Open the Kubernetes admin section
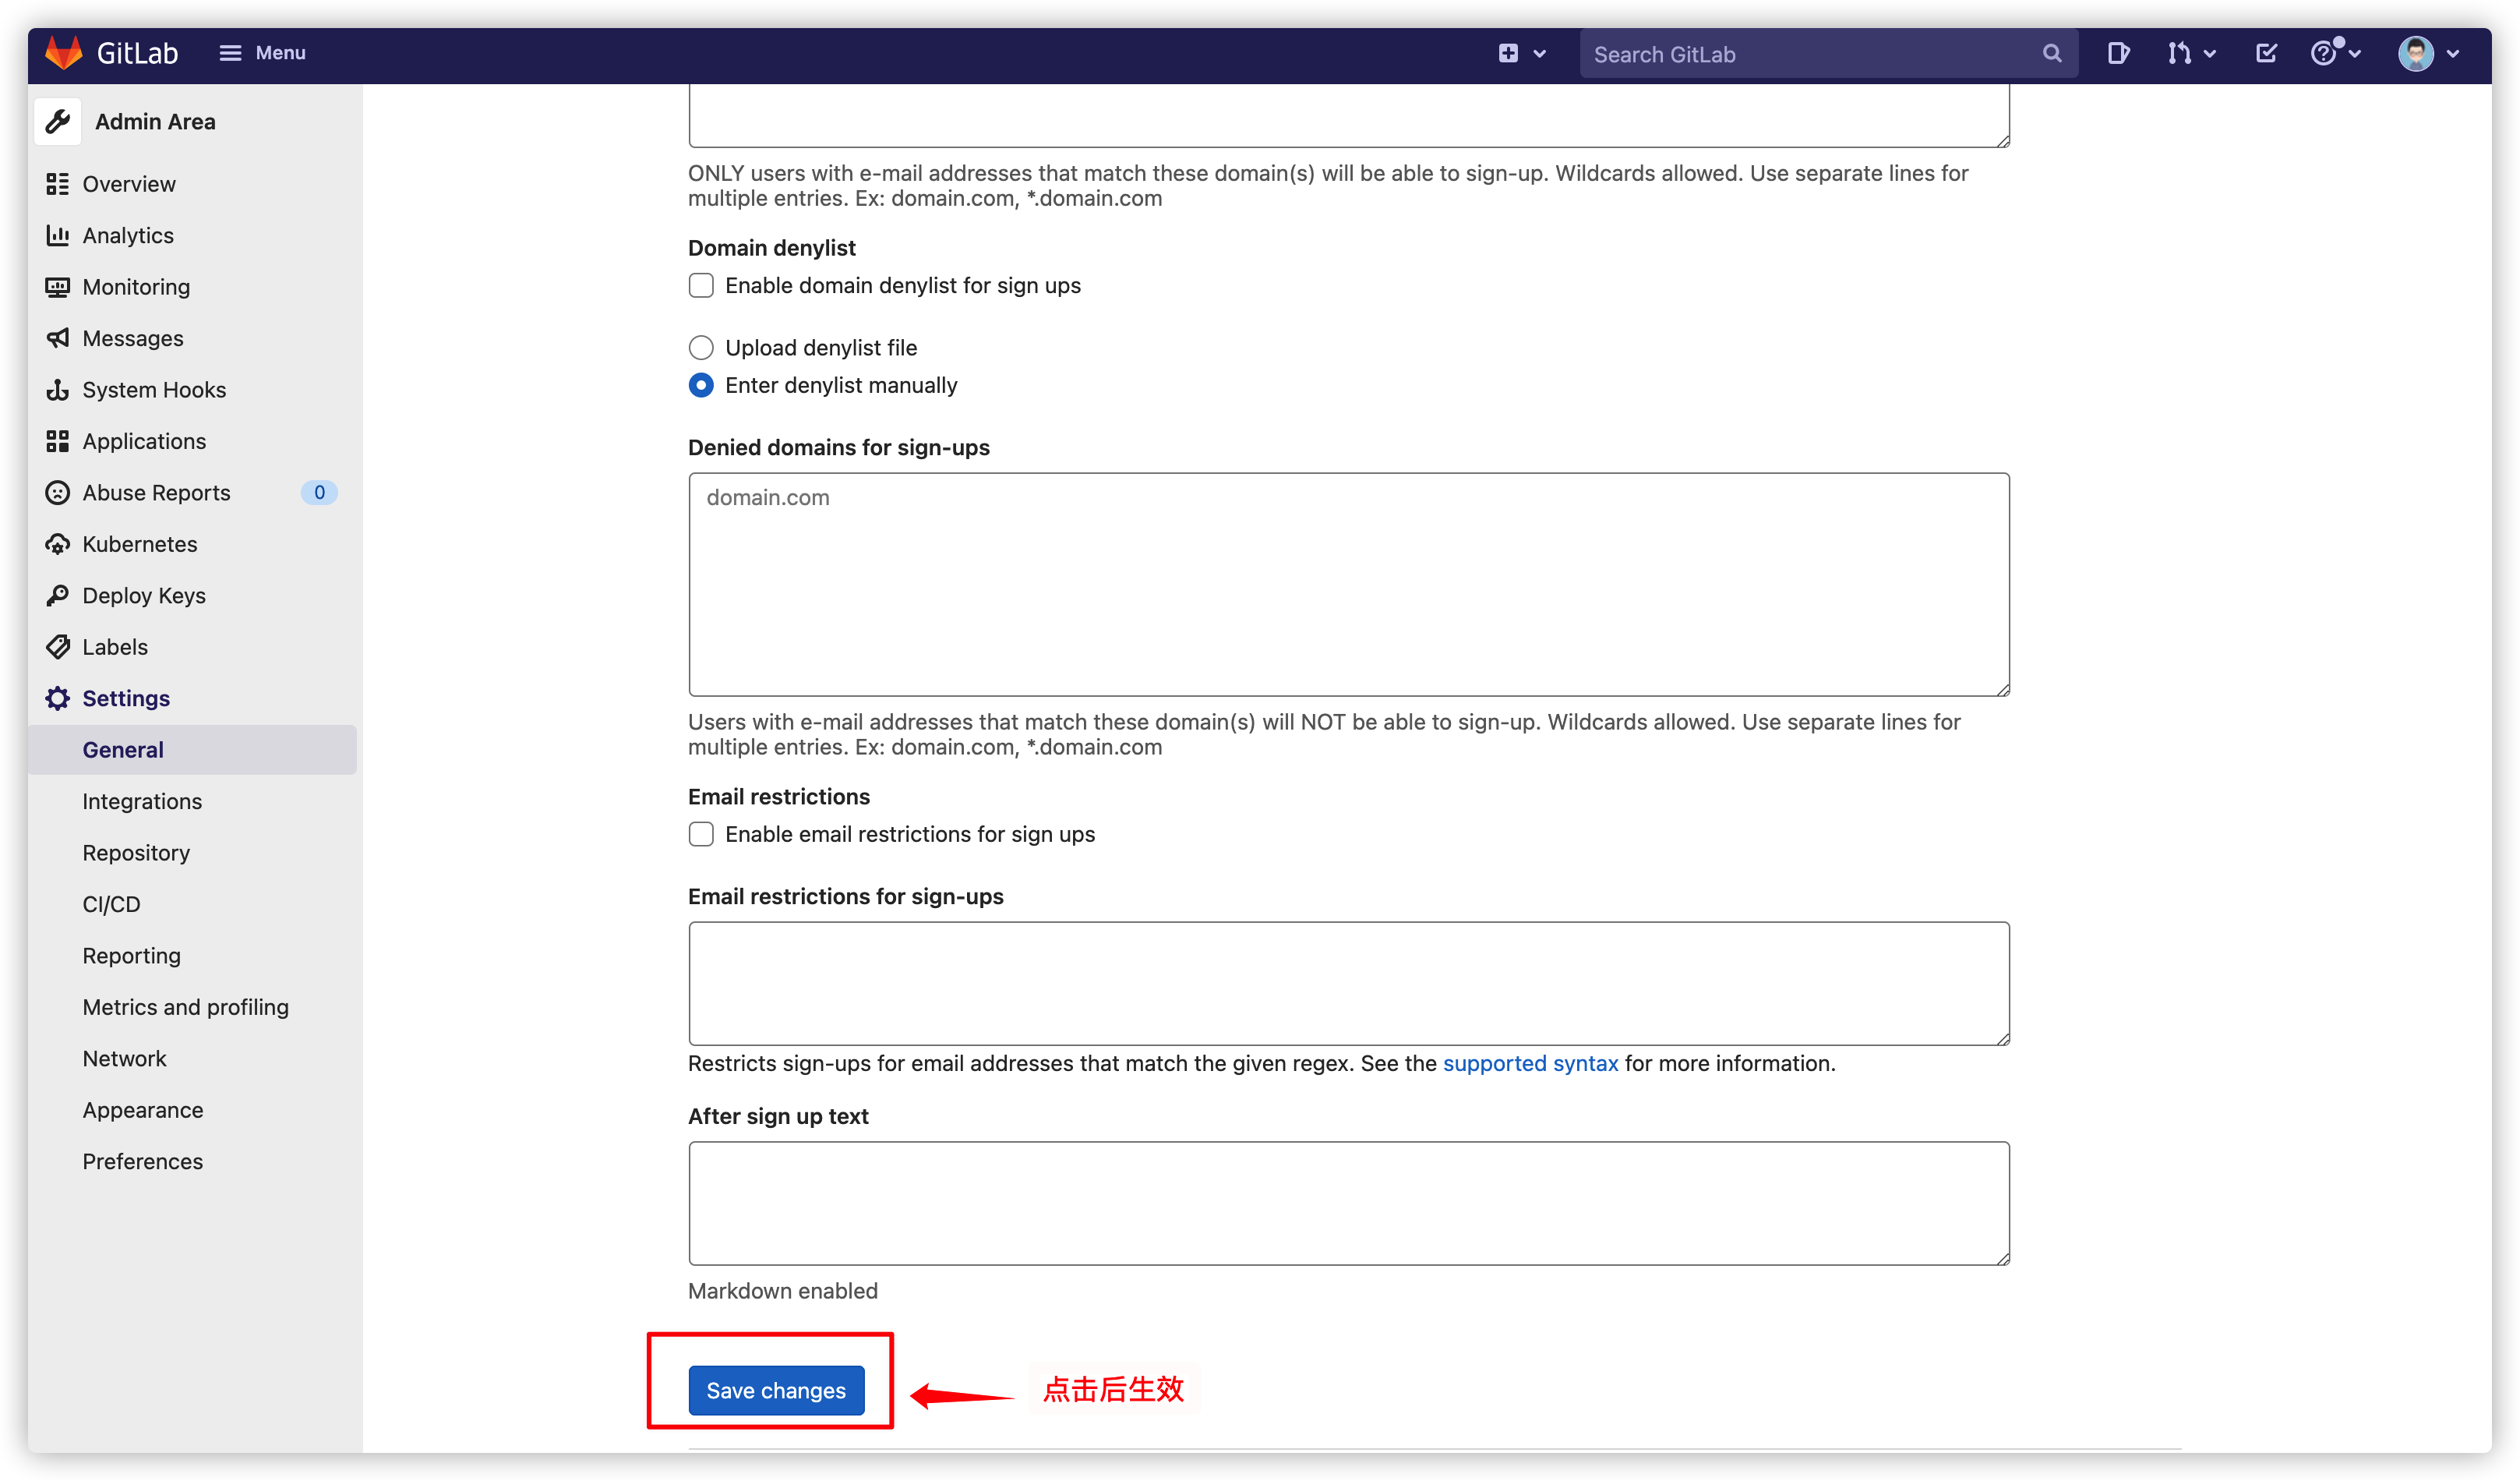Screen dimensions: 2520x1481 pyautogui.click(x=140, y=544)
